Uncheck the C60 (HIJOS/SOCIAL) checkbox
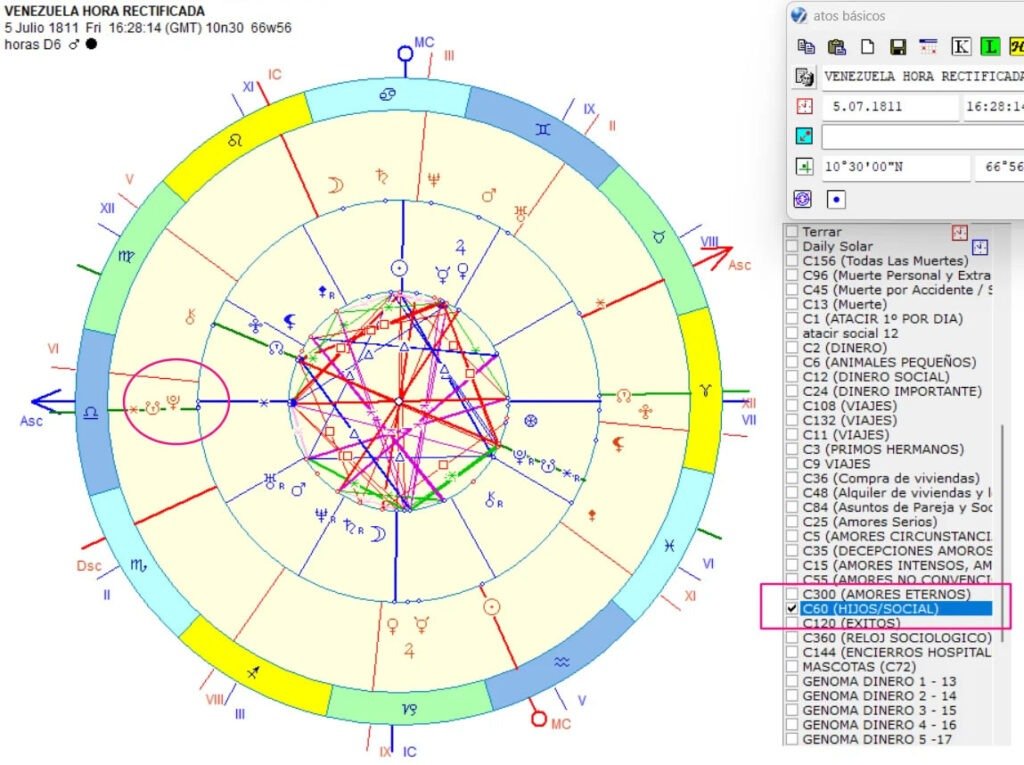 792,608
